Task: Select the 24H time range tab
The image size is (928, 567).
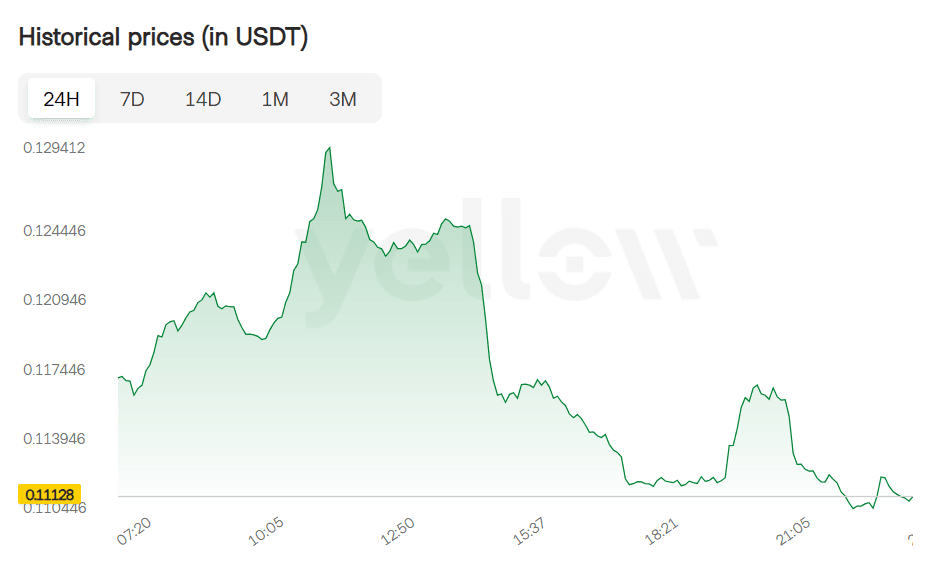Action: pyautogui.click(x=61, y=99)
